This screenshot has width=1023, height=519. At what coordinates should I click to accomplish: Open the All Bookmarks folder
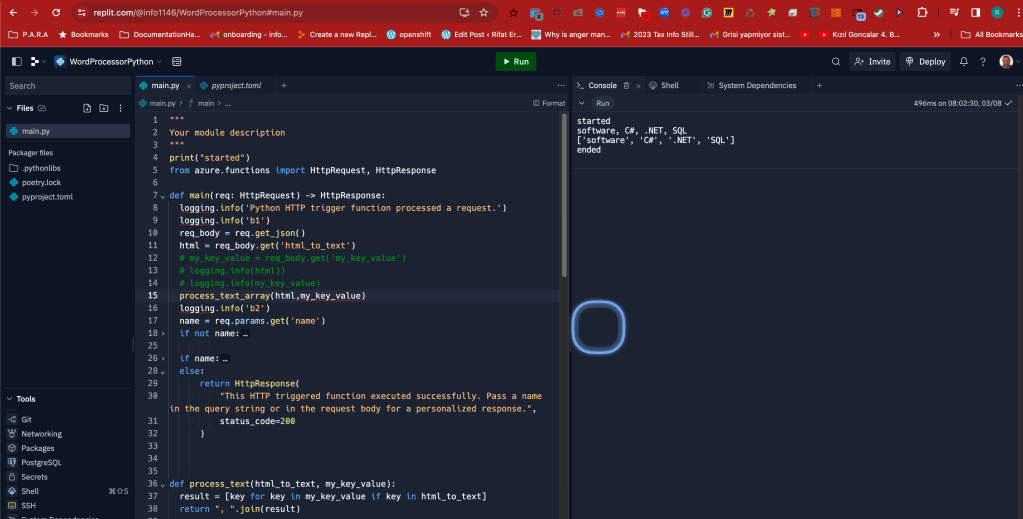click(991, 35)
